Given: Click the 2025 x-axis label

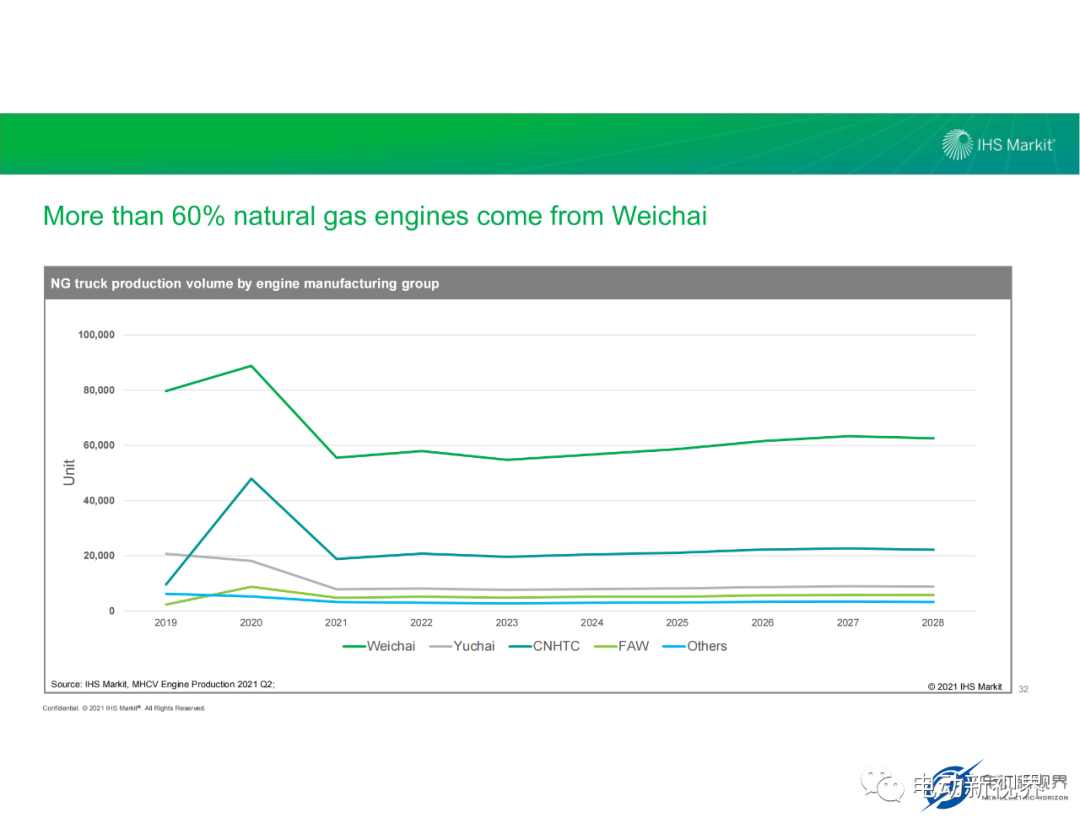Looking at the screenshot, I should (x=677, y=623).
